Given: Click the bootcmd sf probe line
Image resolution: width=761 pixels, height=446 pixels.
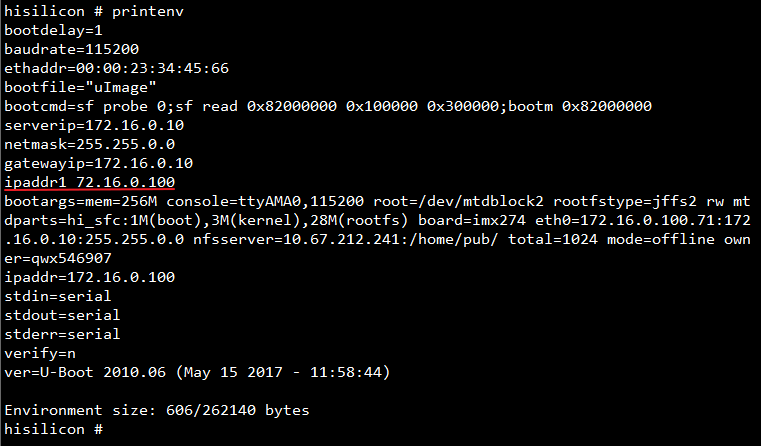Looking at the screenshot, I should point(328,106).
